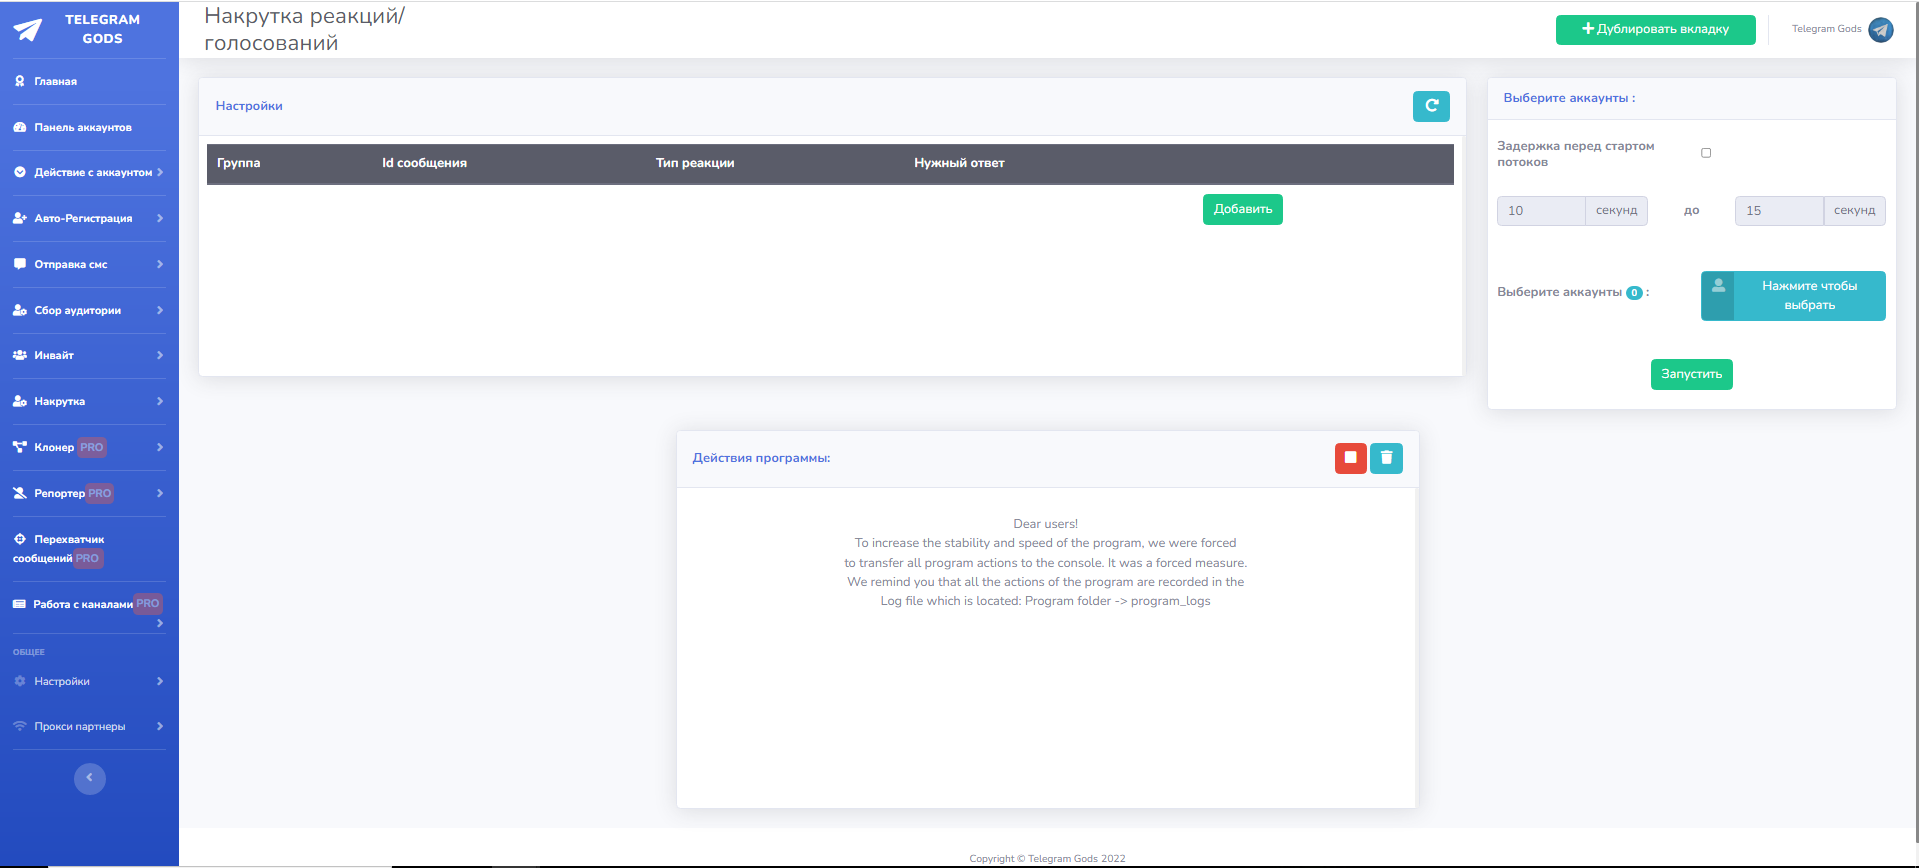Image resolution: width=1919 pixels, height=868 pixels.
Task: Click the Настройки panel heading
Action: pos(249,106)
